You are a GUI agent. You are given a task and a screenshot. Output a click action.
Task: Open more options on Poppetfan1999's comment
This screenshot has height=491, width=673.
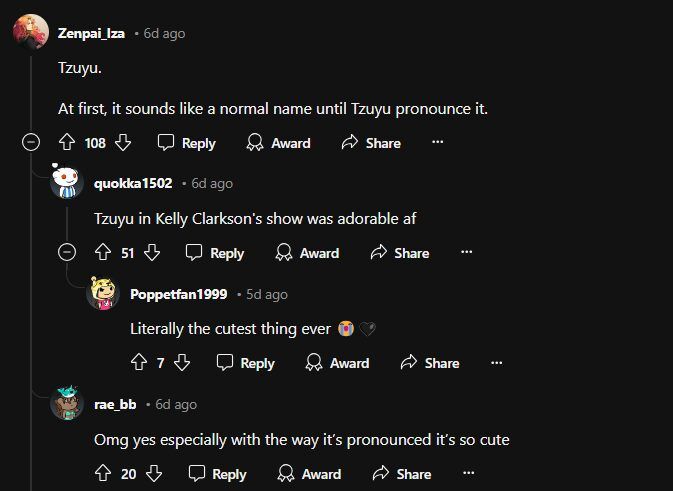point(496,363)
